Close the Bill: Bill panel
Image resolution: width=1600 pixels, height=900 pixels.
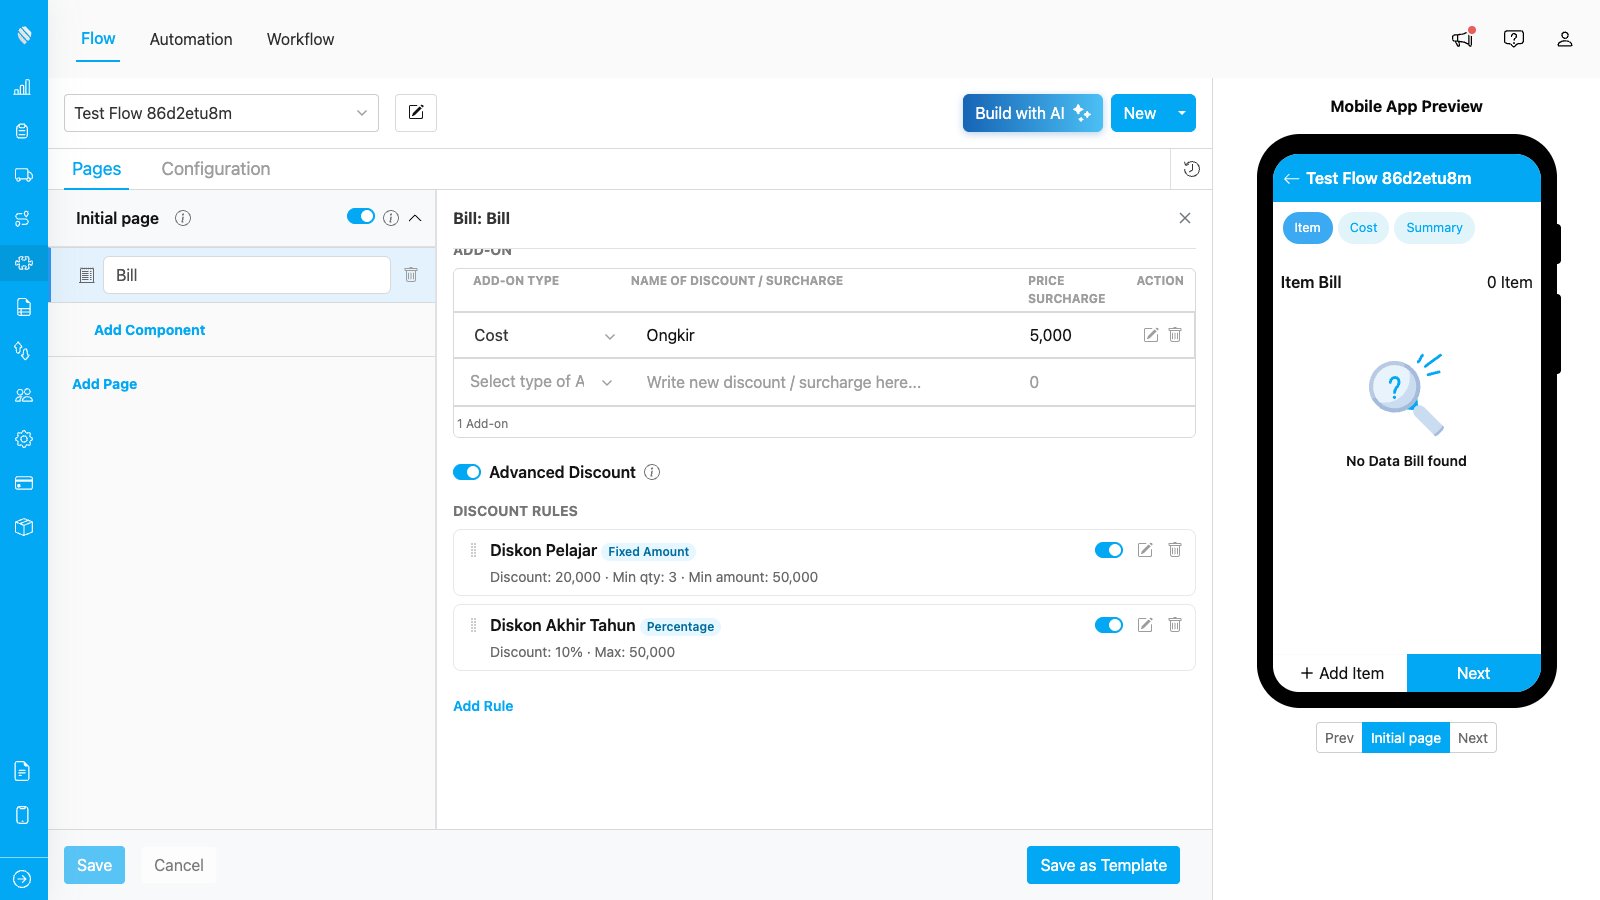[1185, 218]
